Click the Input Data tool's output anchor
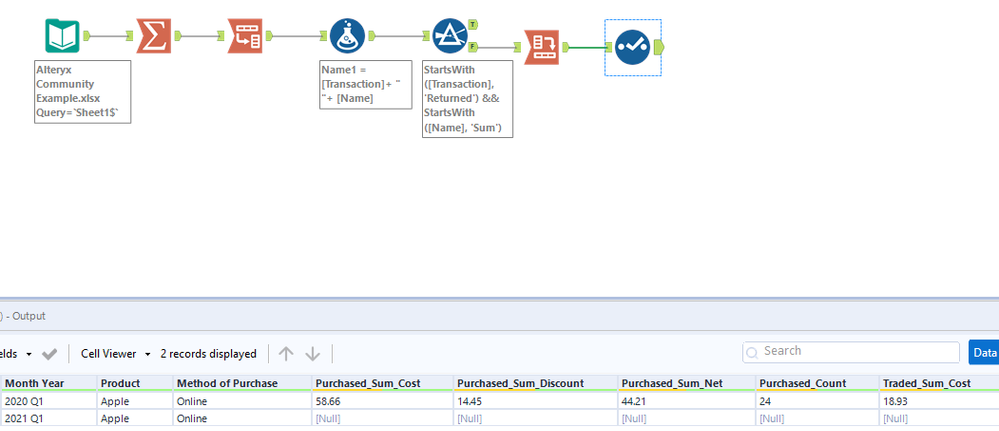This screenshot has height=431, width=999. pos(86,36)
